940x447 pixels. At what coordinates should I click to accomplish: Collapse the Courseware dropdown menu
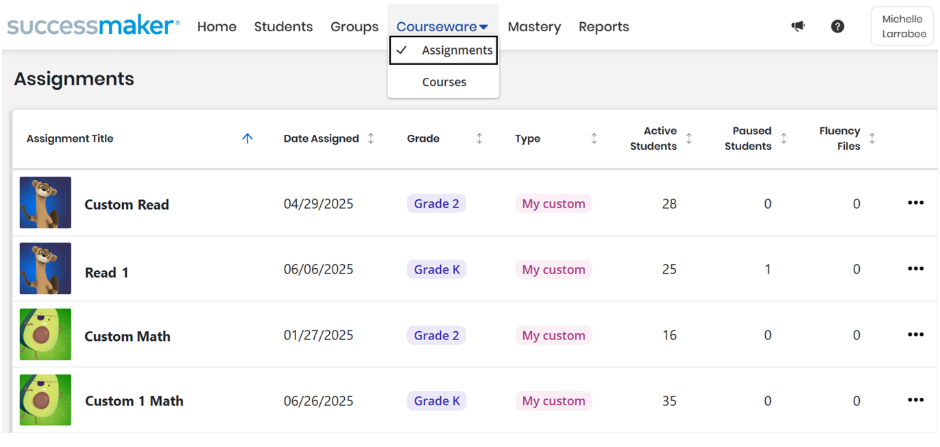point(442,27)
